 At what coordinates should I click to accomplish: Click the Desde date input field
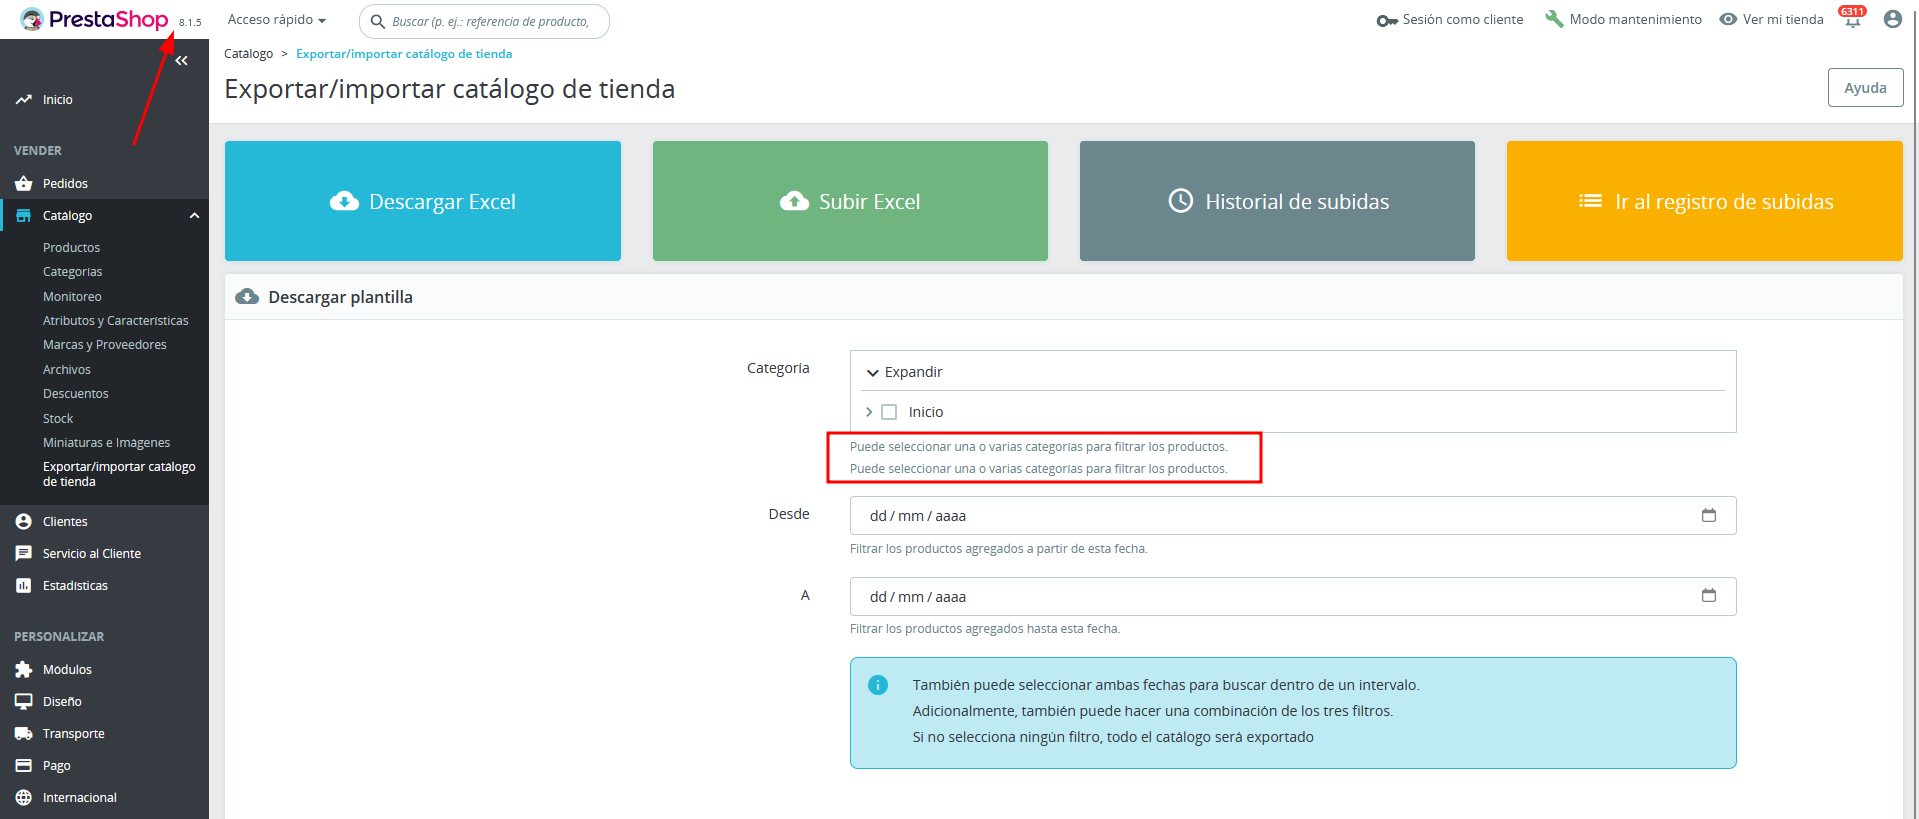pyautogui.click(x=1293, y=516)
